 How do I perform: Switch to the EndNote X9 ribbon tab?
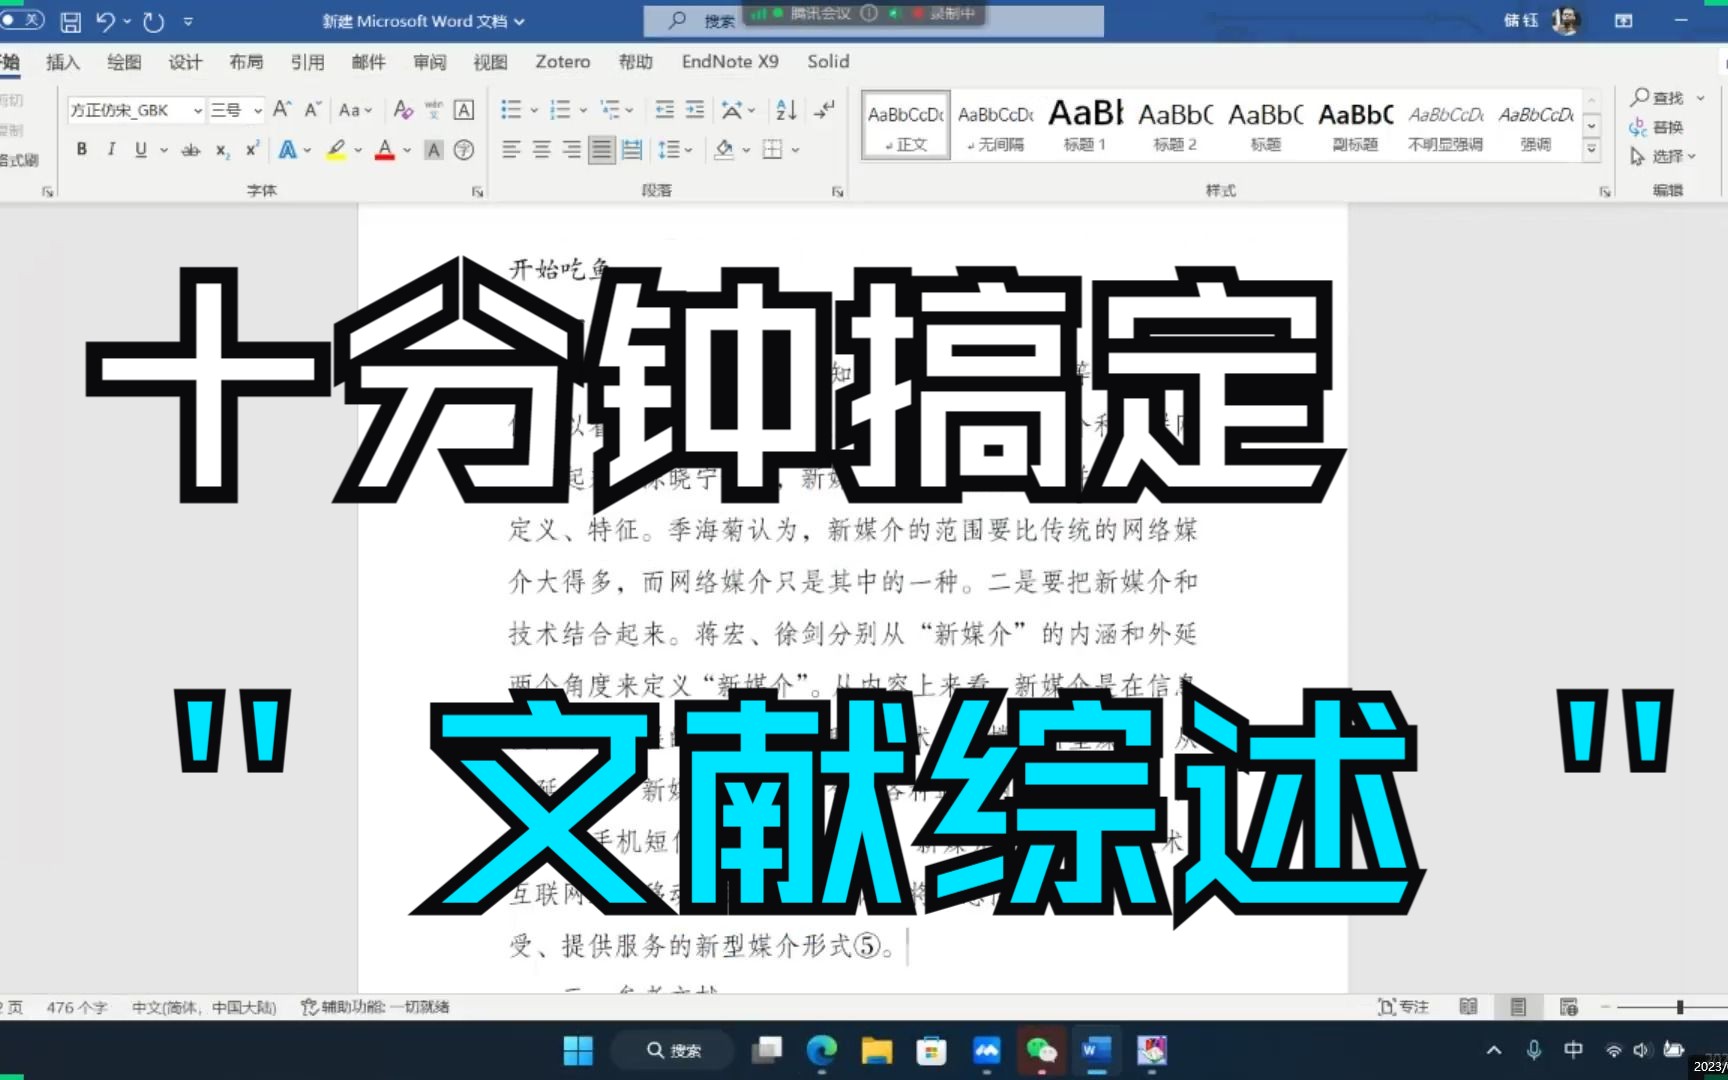point(730,61)
